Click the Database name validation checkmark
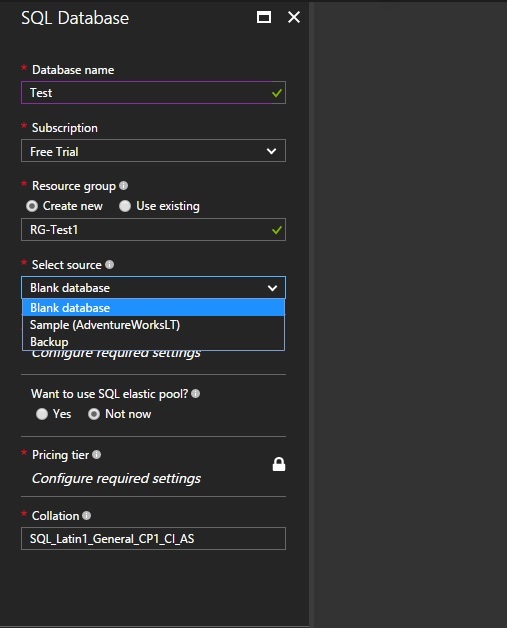This screenshot has width=507, height=628. [277, 93]
